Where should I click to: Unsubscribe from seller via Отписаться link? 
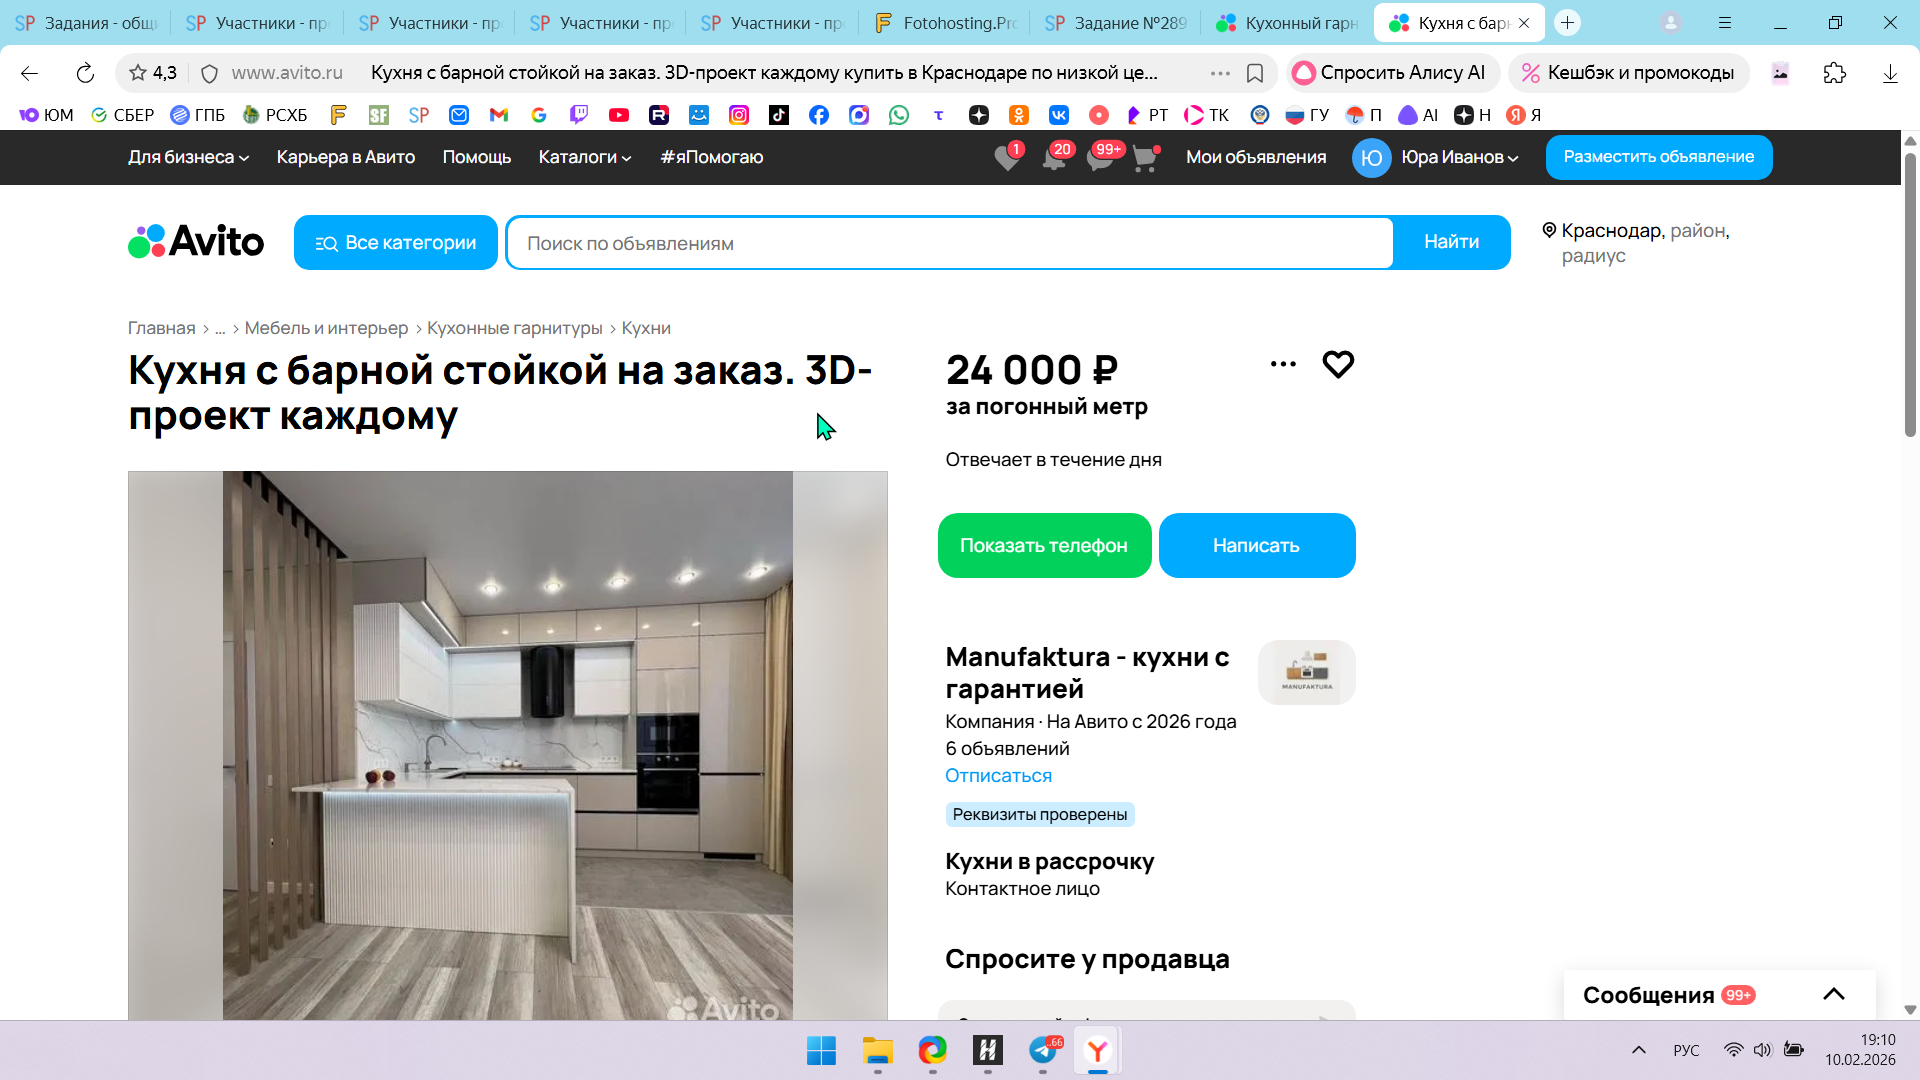[x=998, y=776]
